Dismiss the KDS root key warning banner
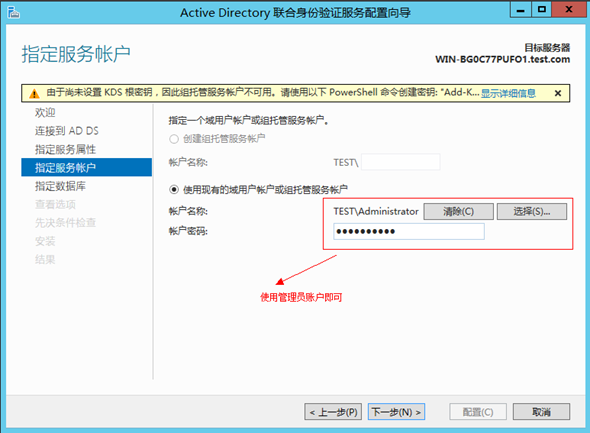This screenshot has width=590, height=433. (x=558, y=93)
